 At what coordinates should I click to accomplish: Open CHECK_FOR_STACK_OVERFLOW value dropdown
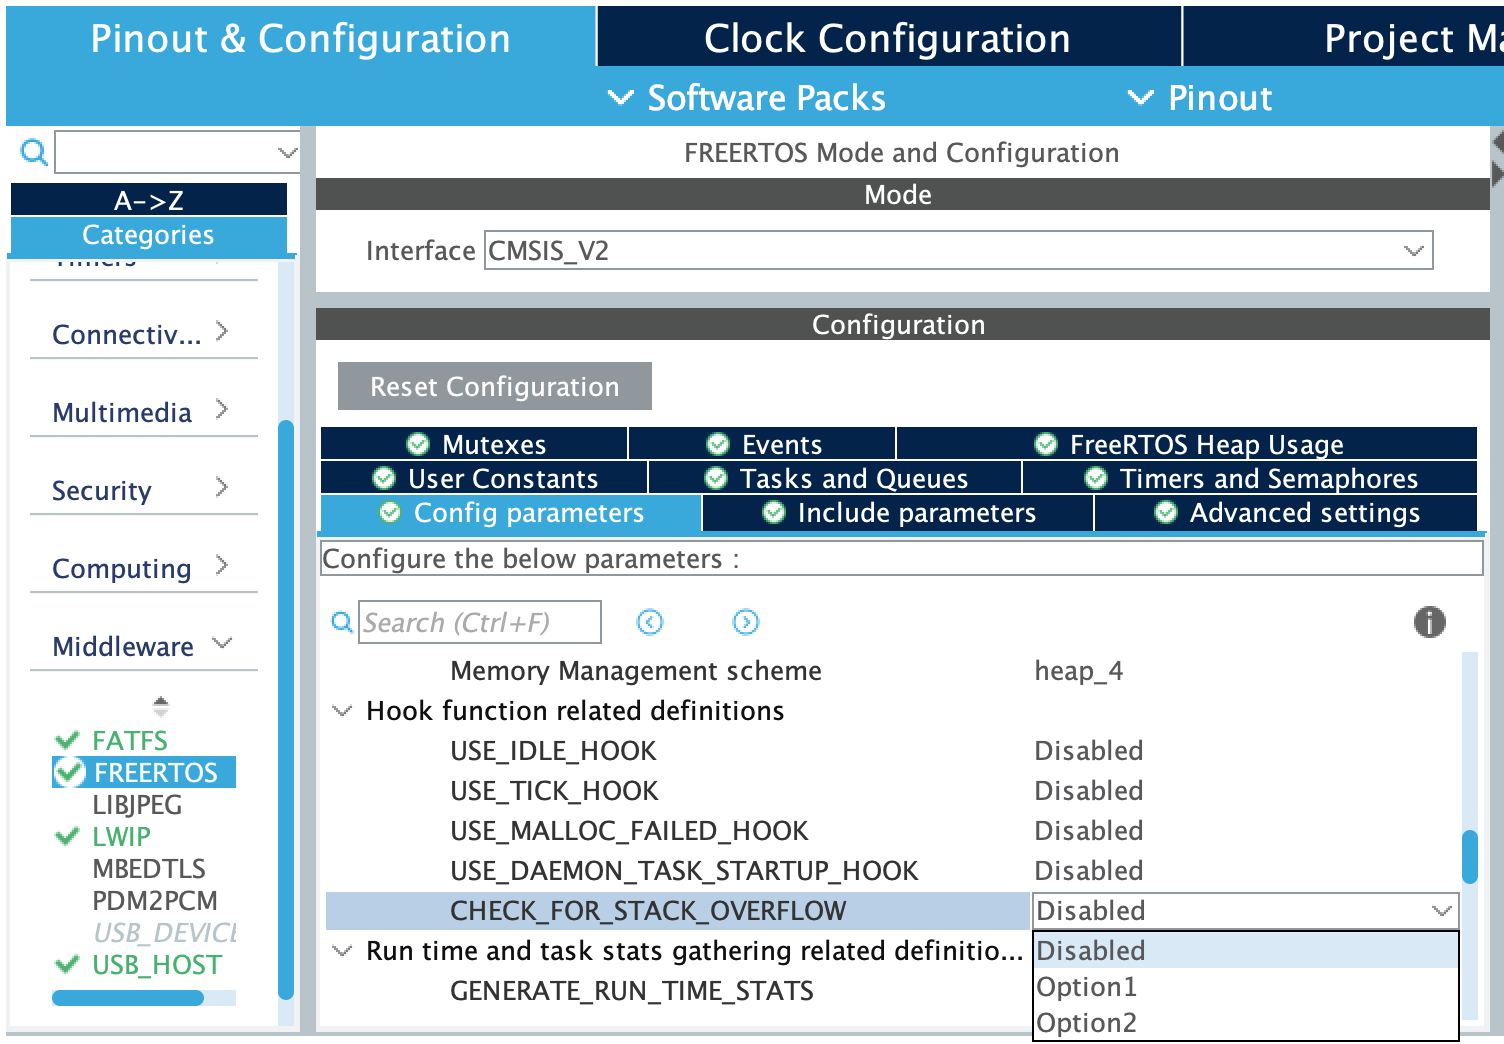pyautogui.click(x=1245, y=911)
